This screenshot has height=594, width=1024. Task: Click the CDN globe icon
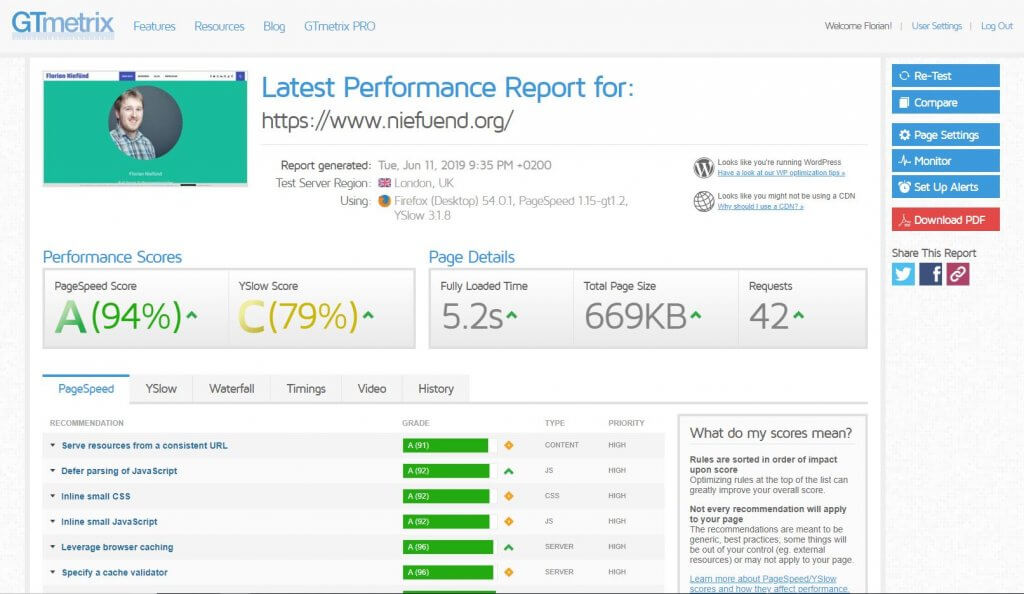pos(703,201)
